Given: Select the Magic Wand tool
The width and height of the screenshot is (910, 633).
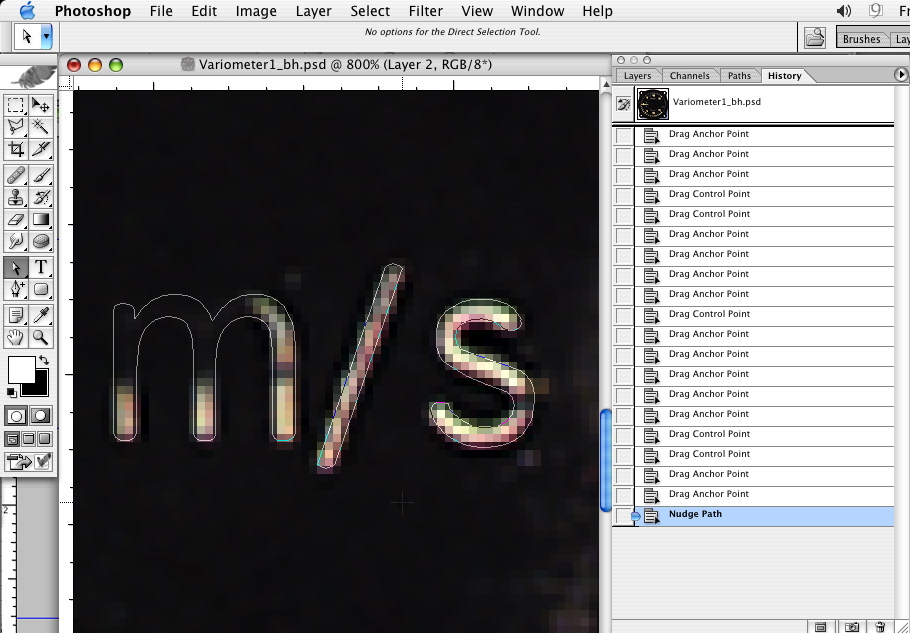Looking at the screenshot, I should (41, 127).
